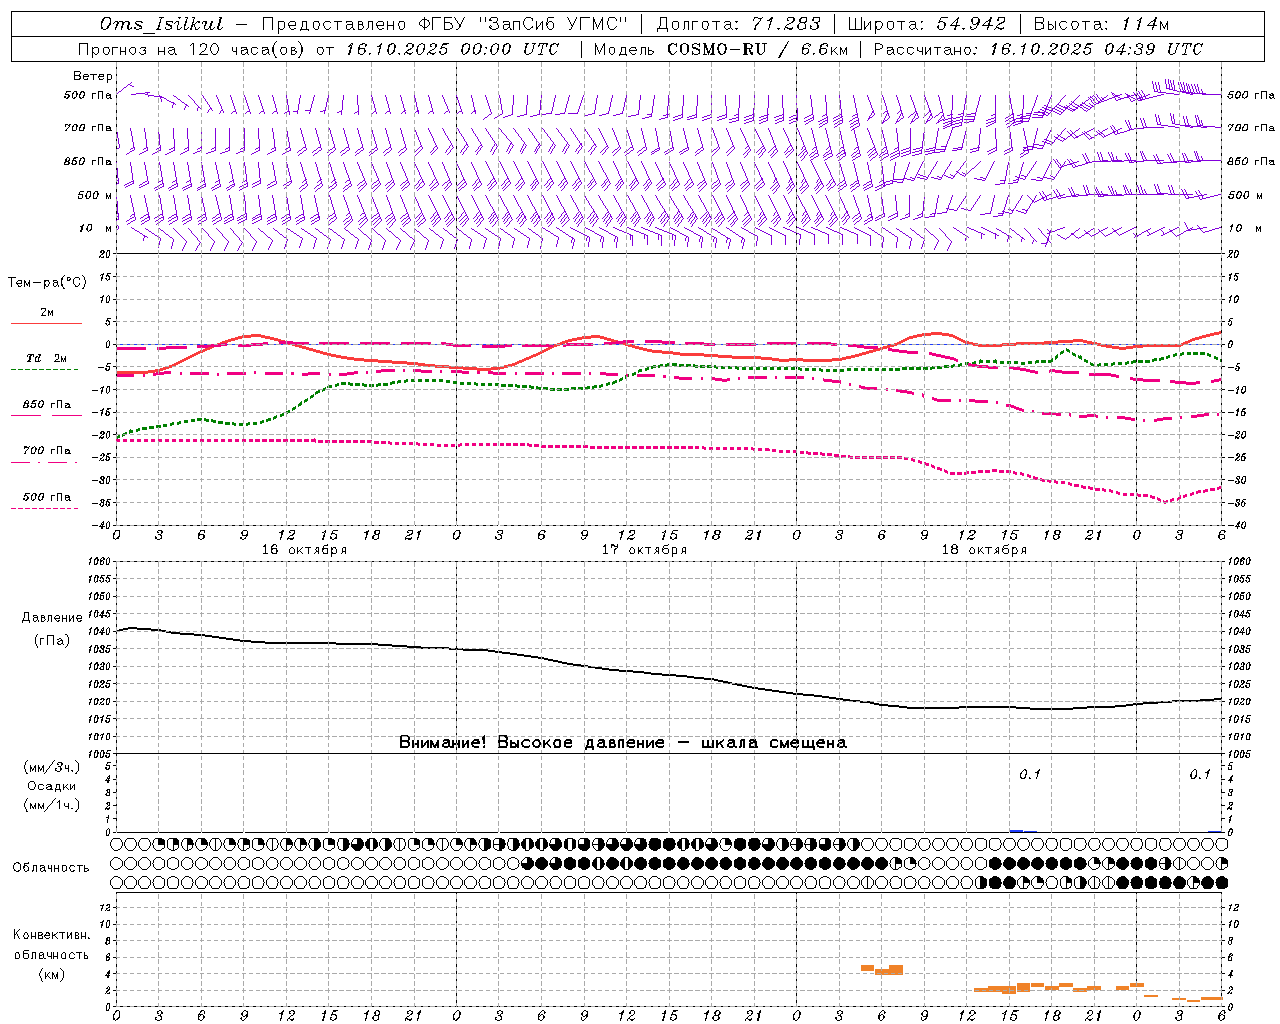This screenshot has width=1280, height=1024.
Task: Click the 16 октября date label
Action: tap(304, 550)
